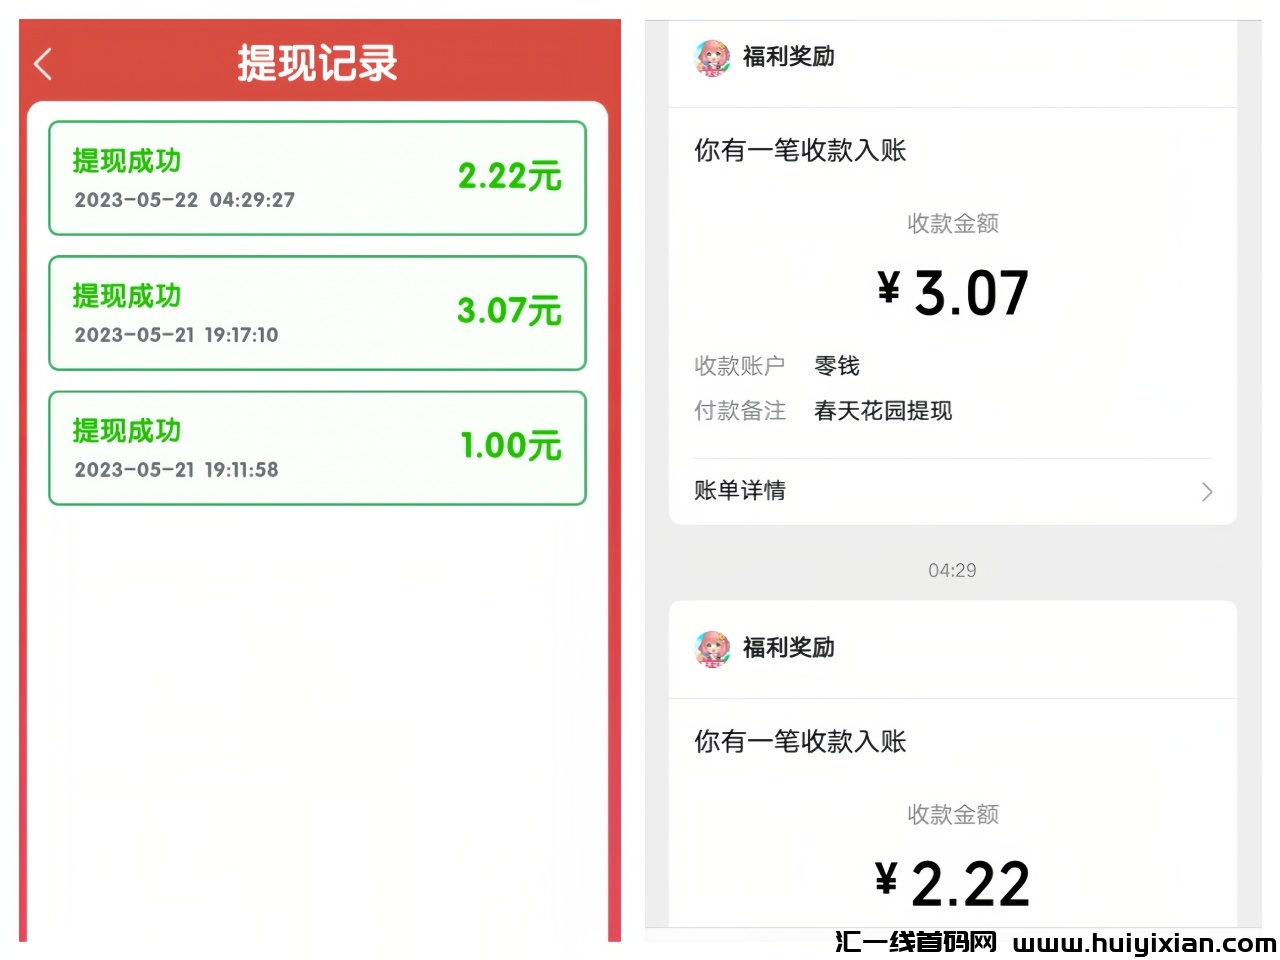Click the 提现成功 label on 1.00元 record
Image resolution: width=1280 pixels, height=960 pixels.
pyautogui.click(x=126, y=430)
